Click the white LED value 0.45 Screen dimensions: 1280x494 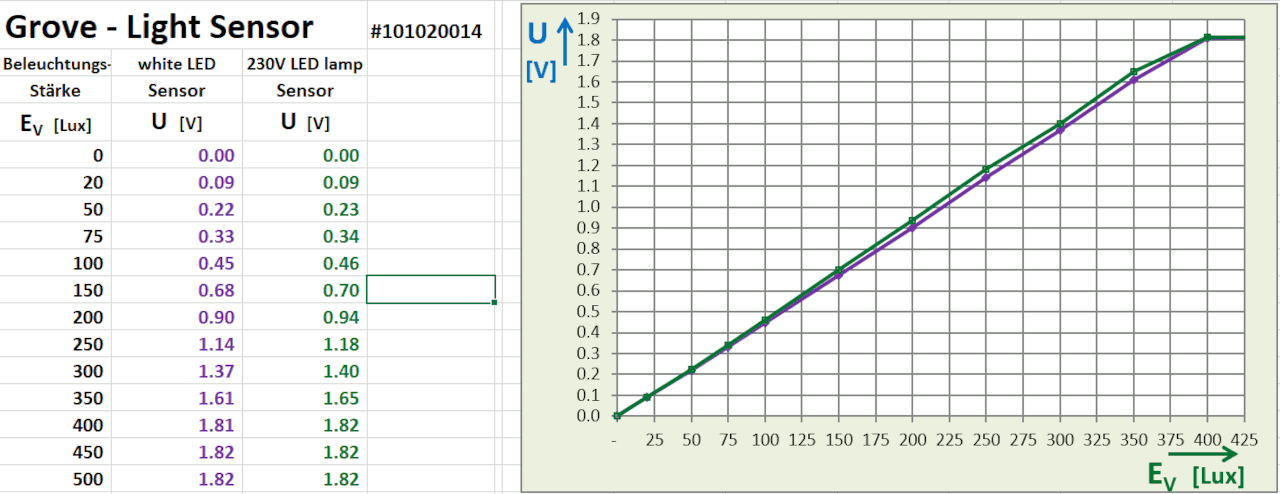pos(215,263)
